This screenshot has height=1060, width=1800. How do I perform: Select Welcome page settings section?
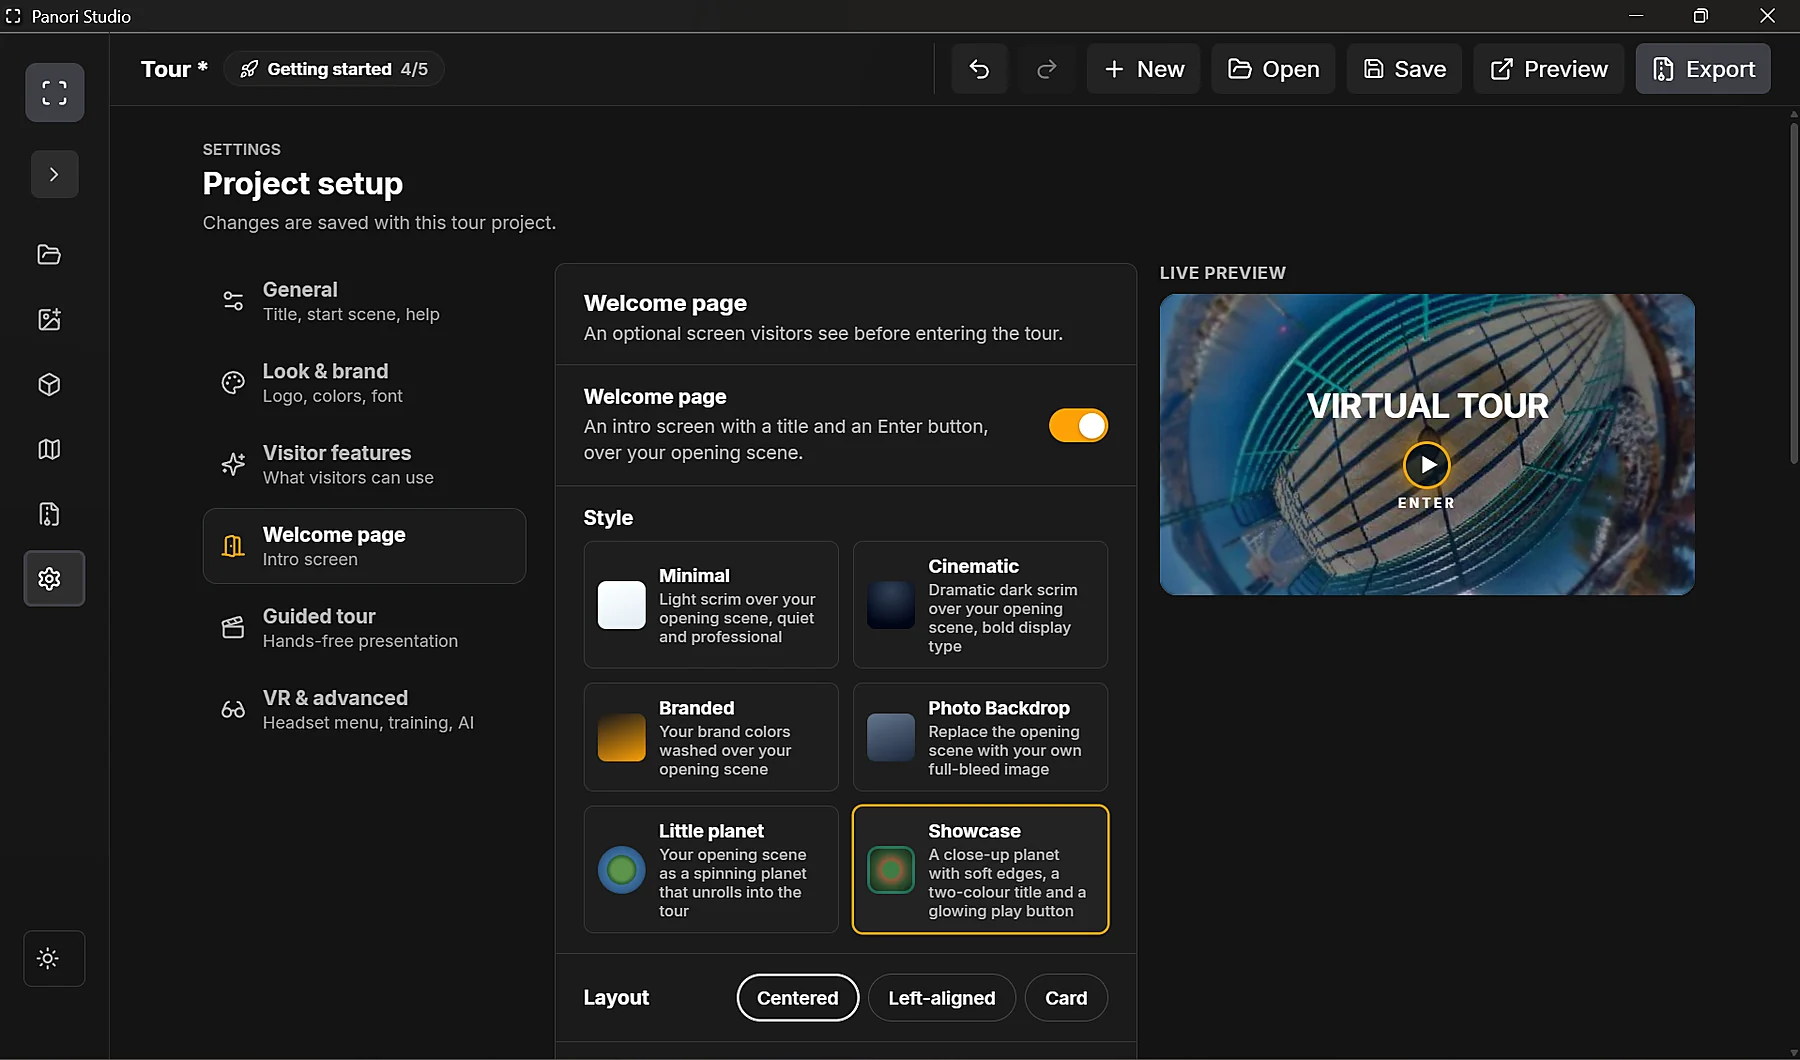point(364,546)
